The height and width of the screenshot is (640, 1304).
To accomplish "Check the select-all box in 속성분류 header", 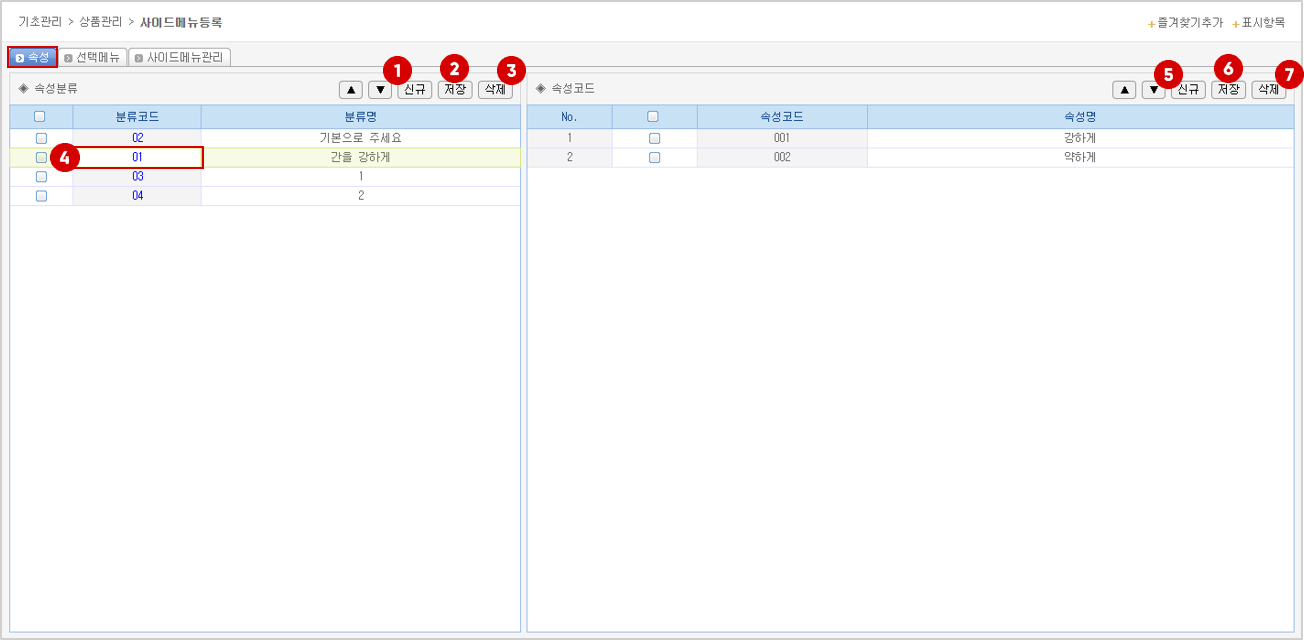I will 40,117.
